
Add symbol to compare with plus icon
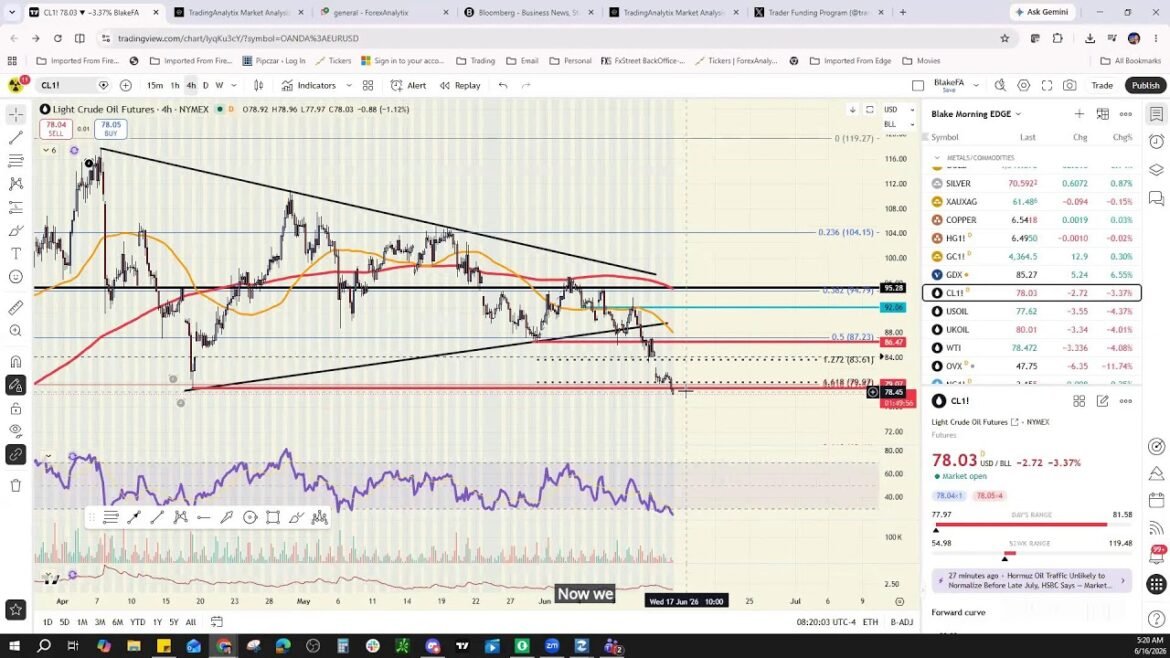pos(125,85)
